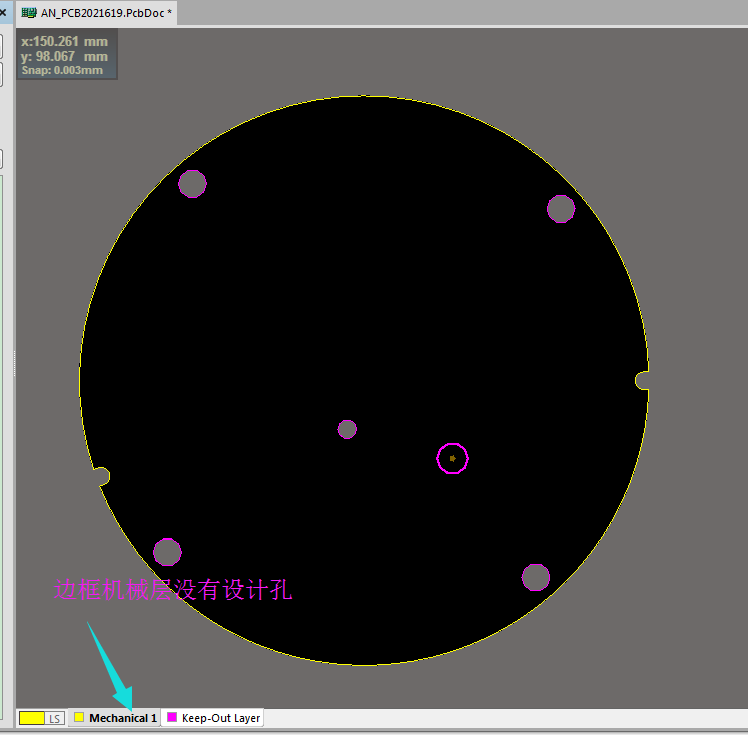This screenshot has height=735, width=748.
Task: Click the notch on the board's left edge
Action: click(101, 476)
